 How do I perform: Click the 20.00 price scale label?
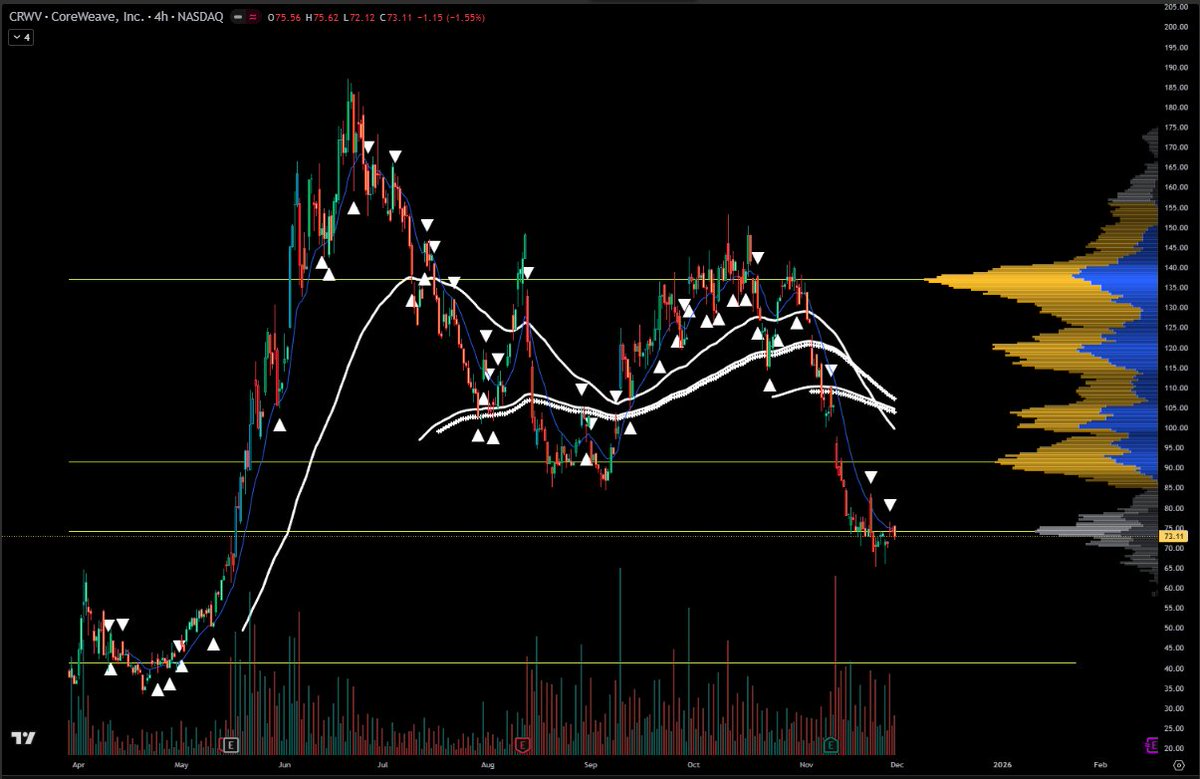pyautogui.click(x=1174, y=748)
